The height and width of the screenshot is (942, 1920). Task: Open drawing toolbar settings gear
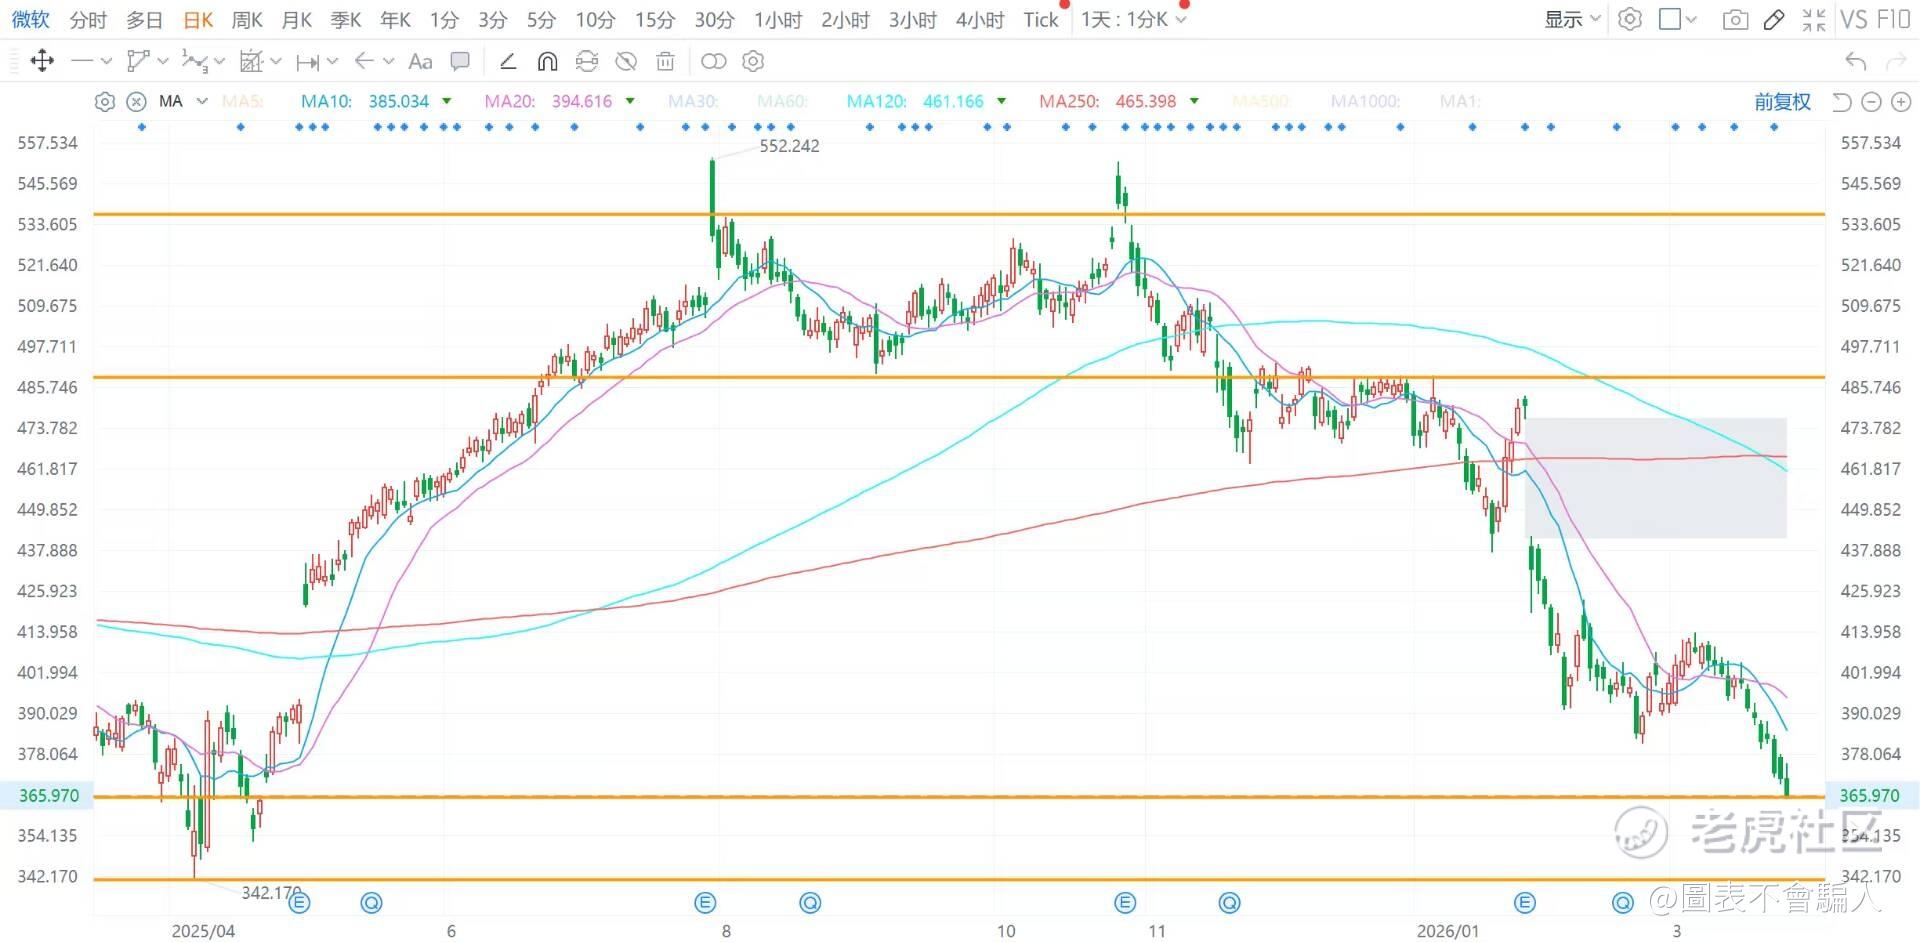(753, 62)
